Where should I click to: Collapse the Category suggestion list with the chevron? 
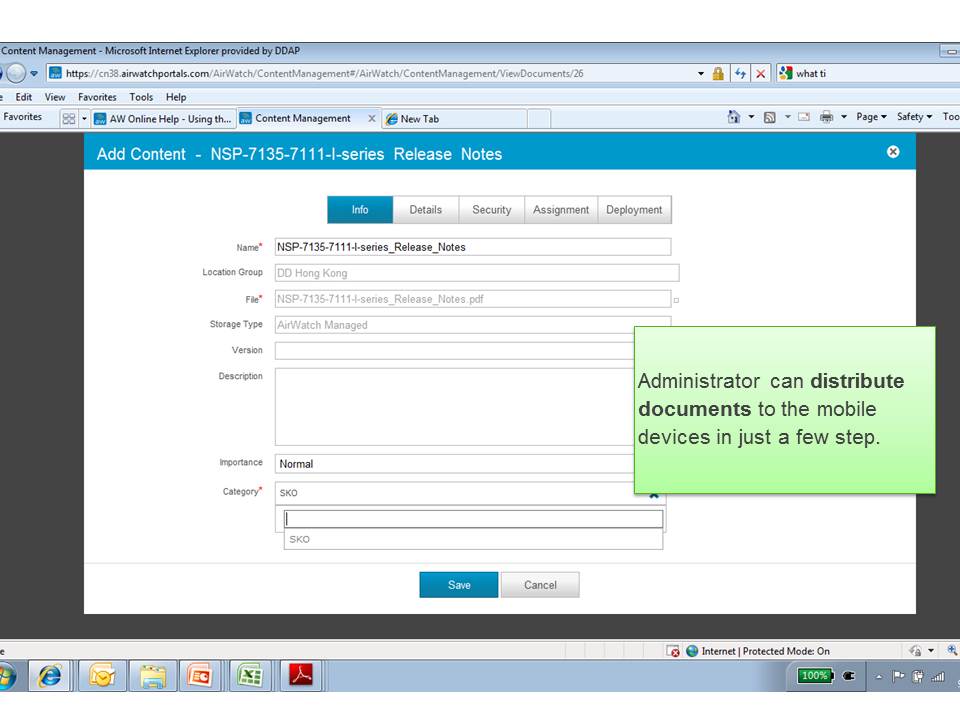[654, 494]
